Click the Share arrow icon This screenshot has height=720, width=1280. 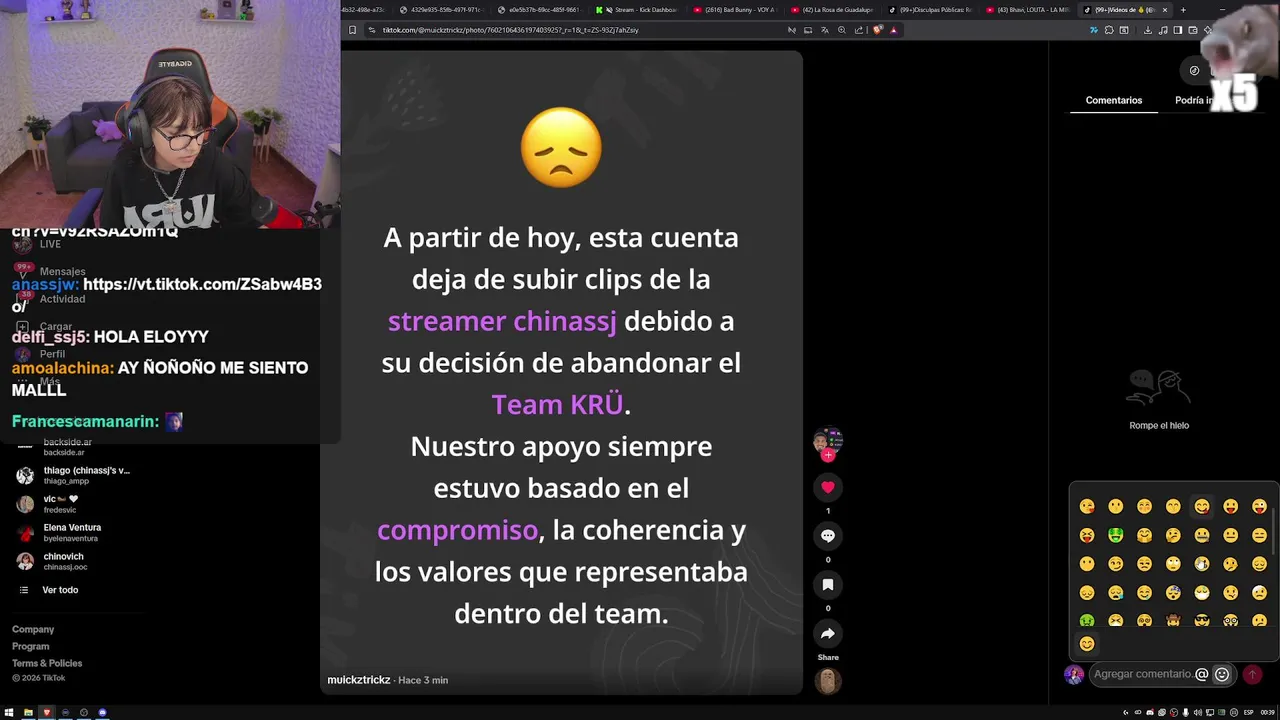[x=828, y=634]
